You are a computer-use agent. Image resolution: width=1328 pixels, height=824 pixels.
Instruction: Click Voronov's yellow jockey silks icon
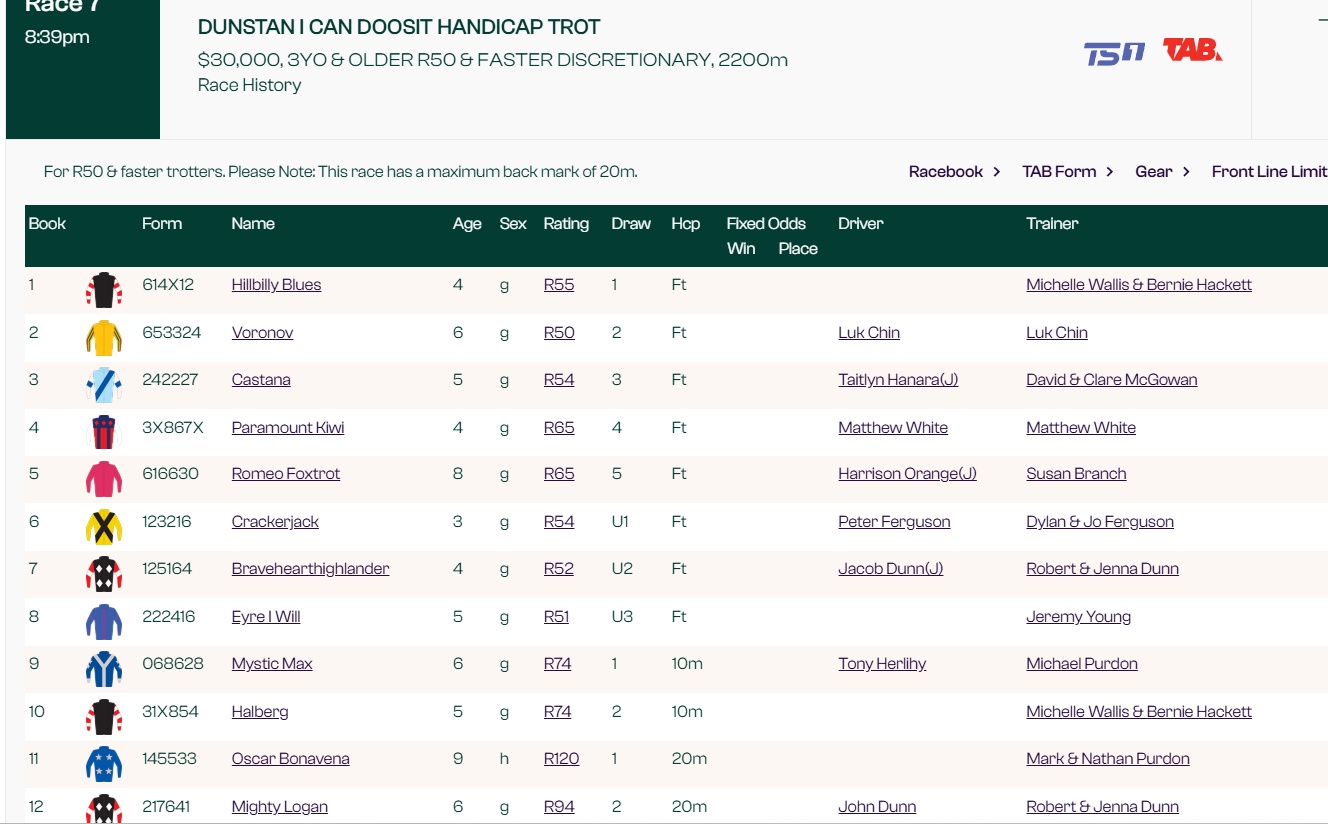coord(103,337)
